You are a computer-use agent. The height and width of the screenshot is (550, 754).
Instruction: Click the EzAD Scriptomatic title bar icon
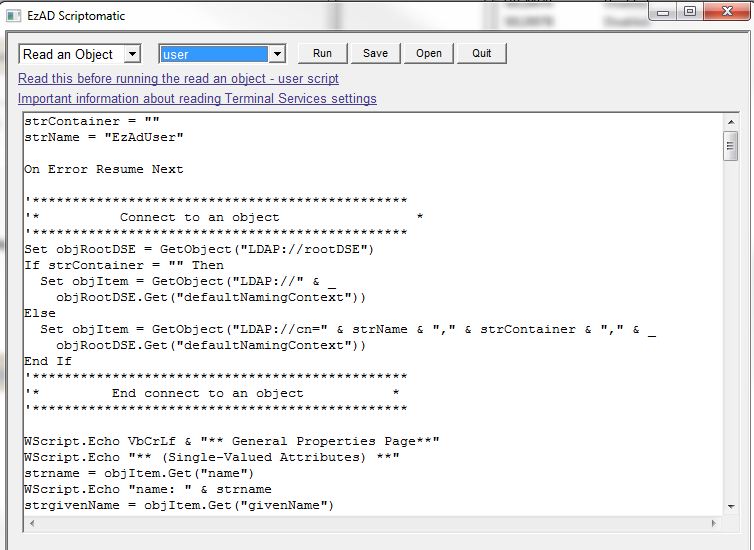pos(13,16)
